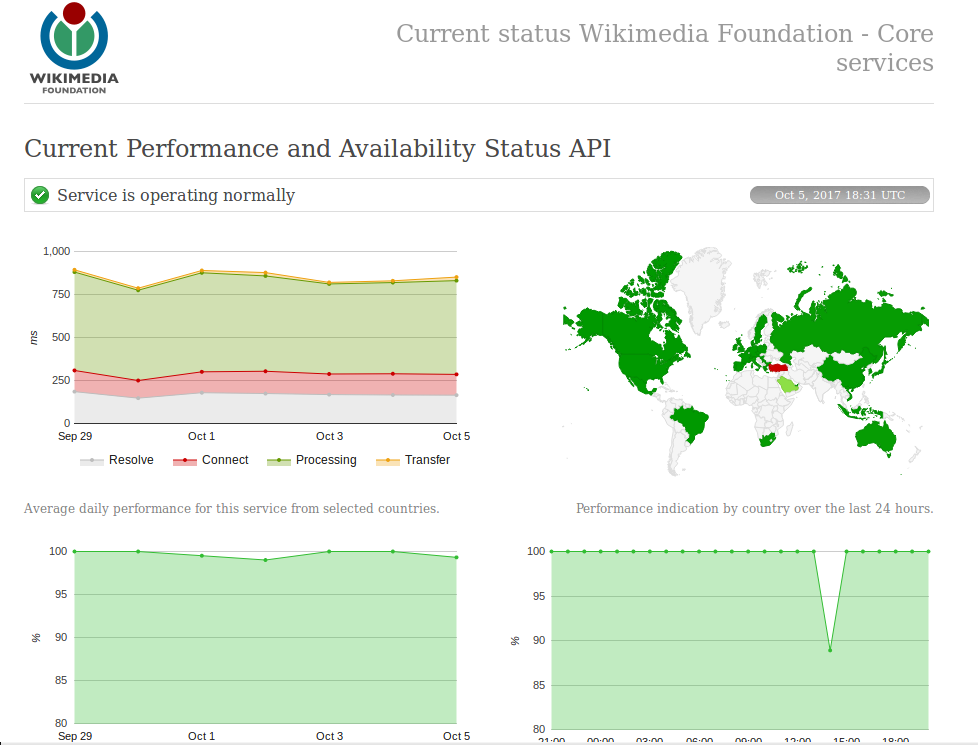Click the Oct 3 point on daily availability chart

[329, 551]
